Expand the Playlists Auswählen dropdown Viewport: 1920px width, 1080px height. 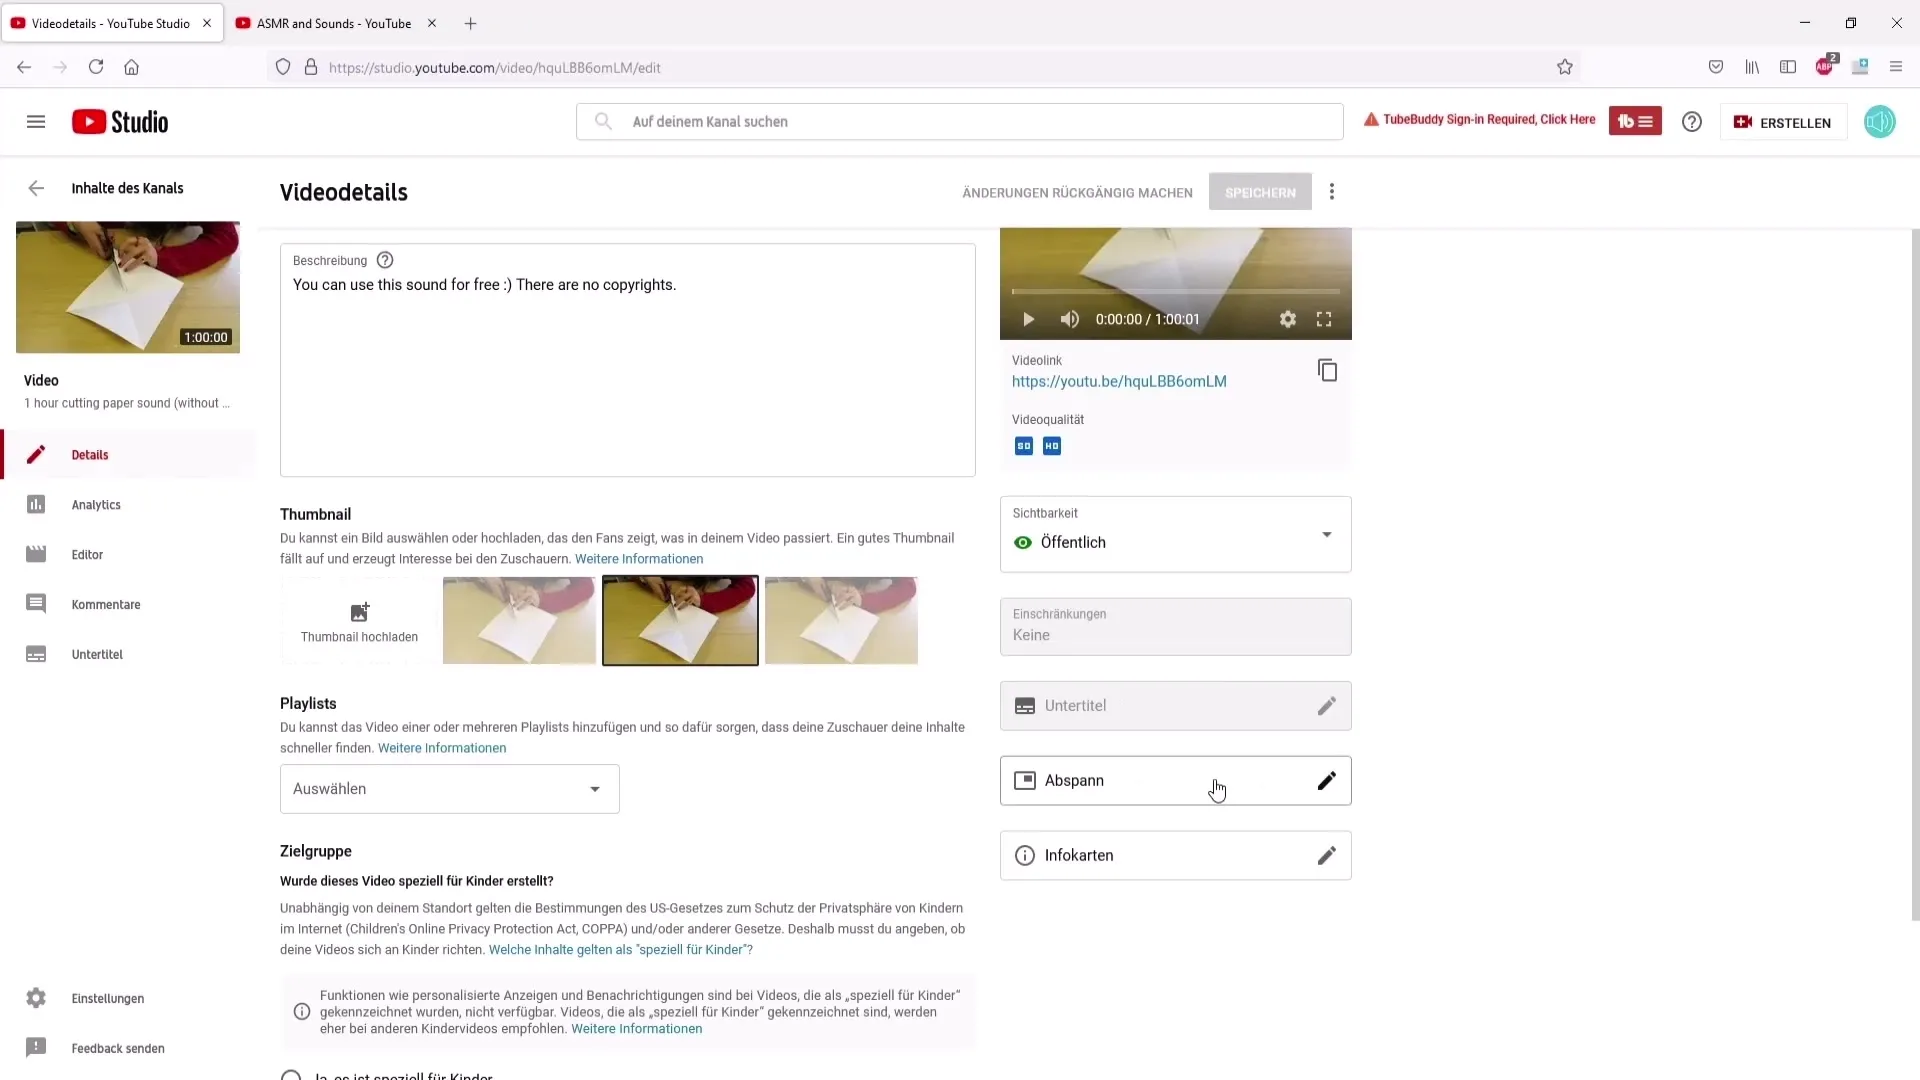447,787
